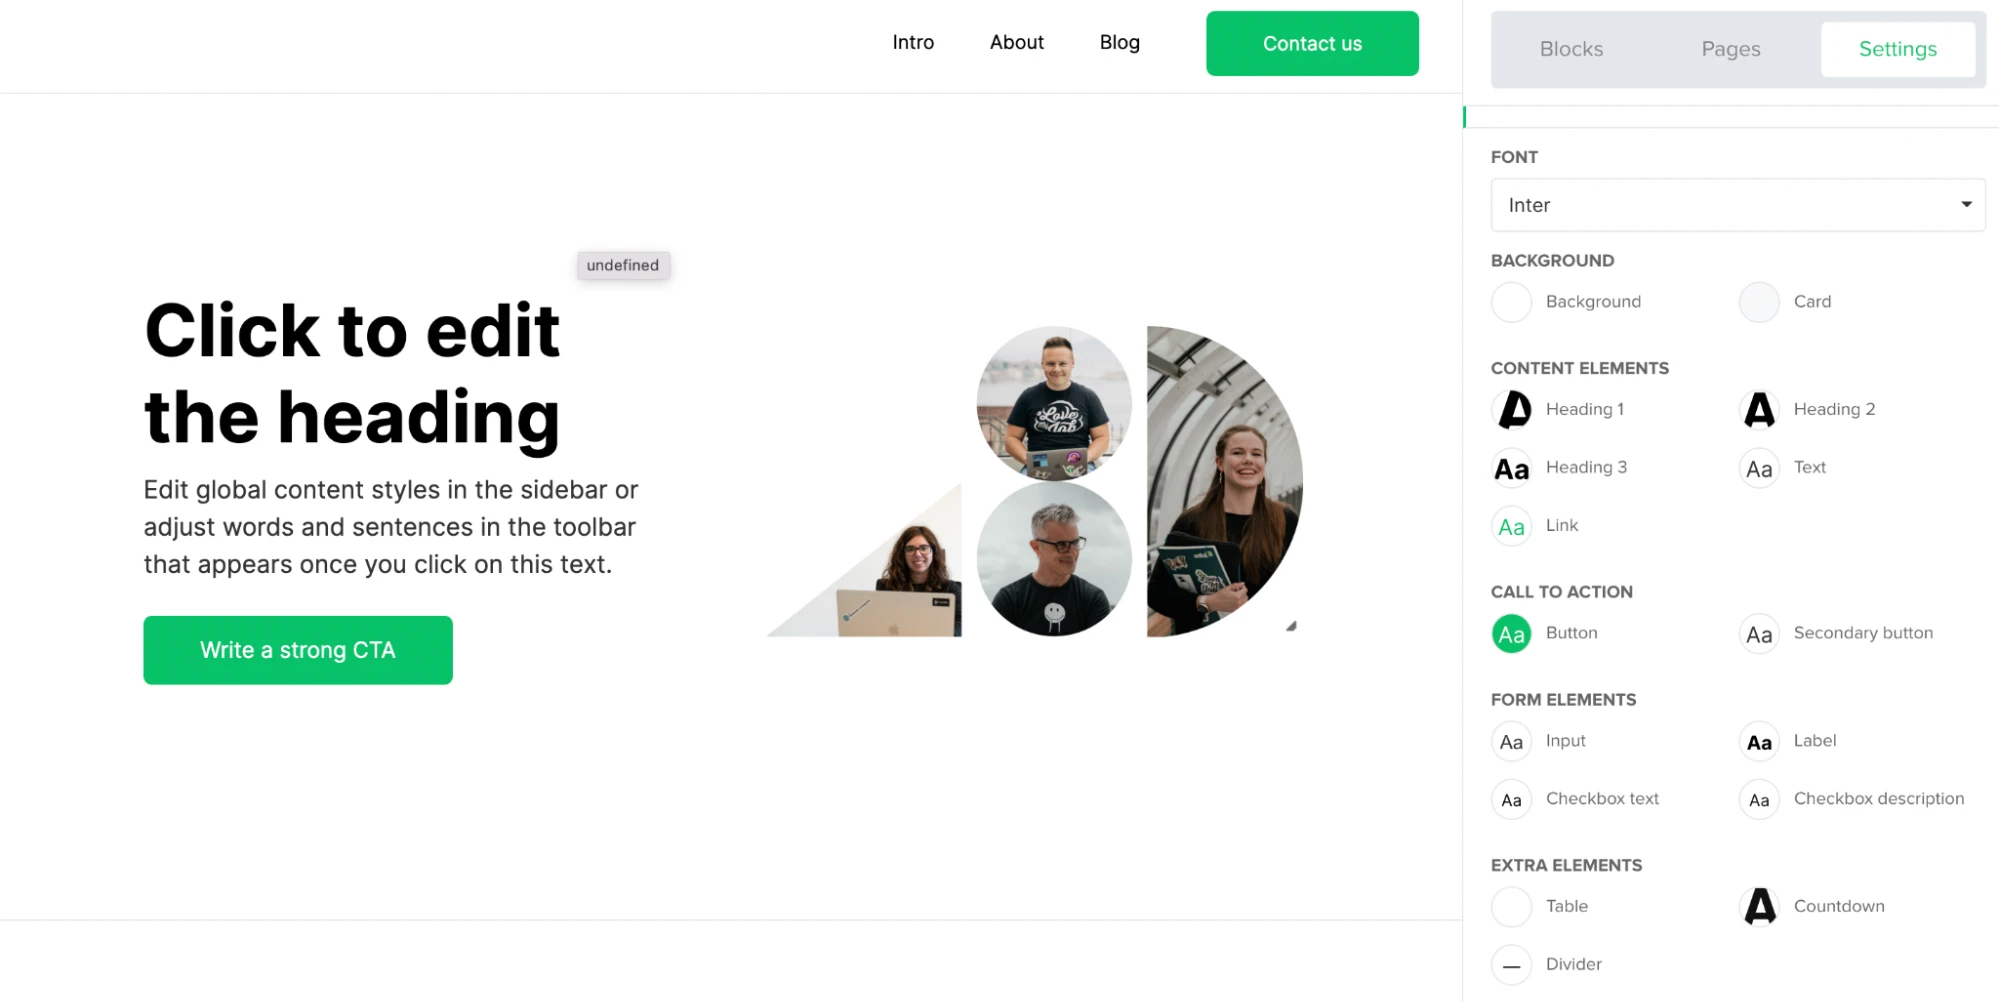Open the Secondary button style icon
The image size is (1999, 1003).
click(1759, 634)
